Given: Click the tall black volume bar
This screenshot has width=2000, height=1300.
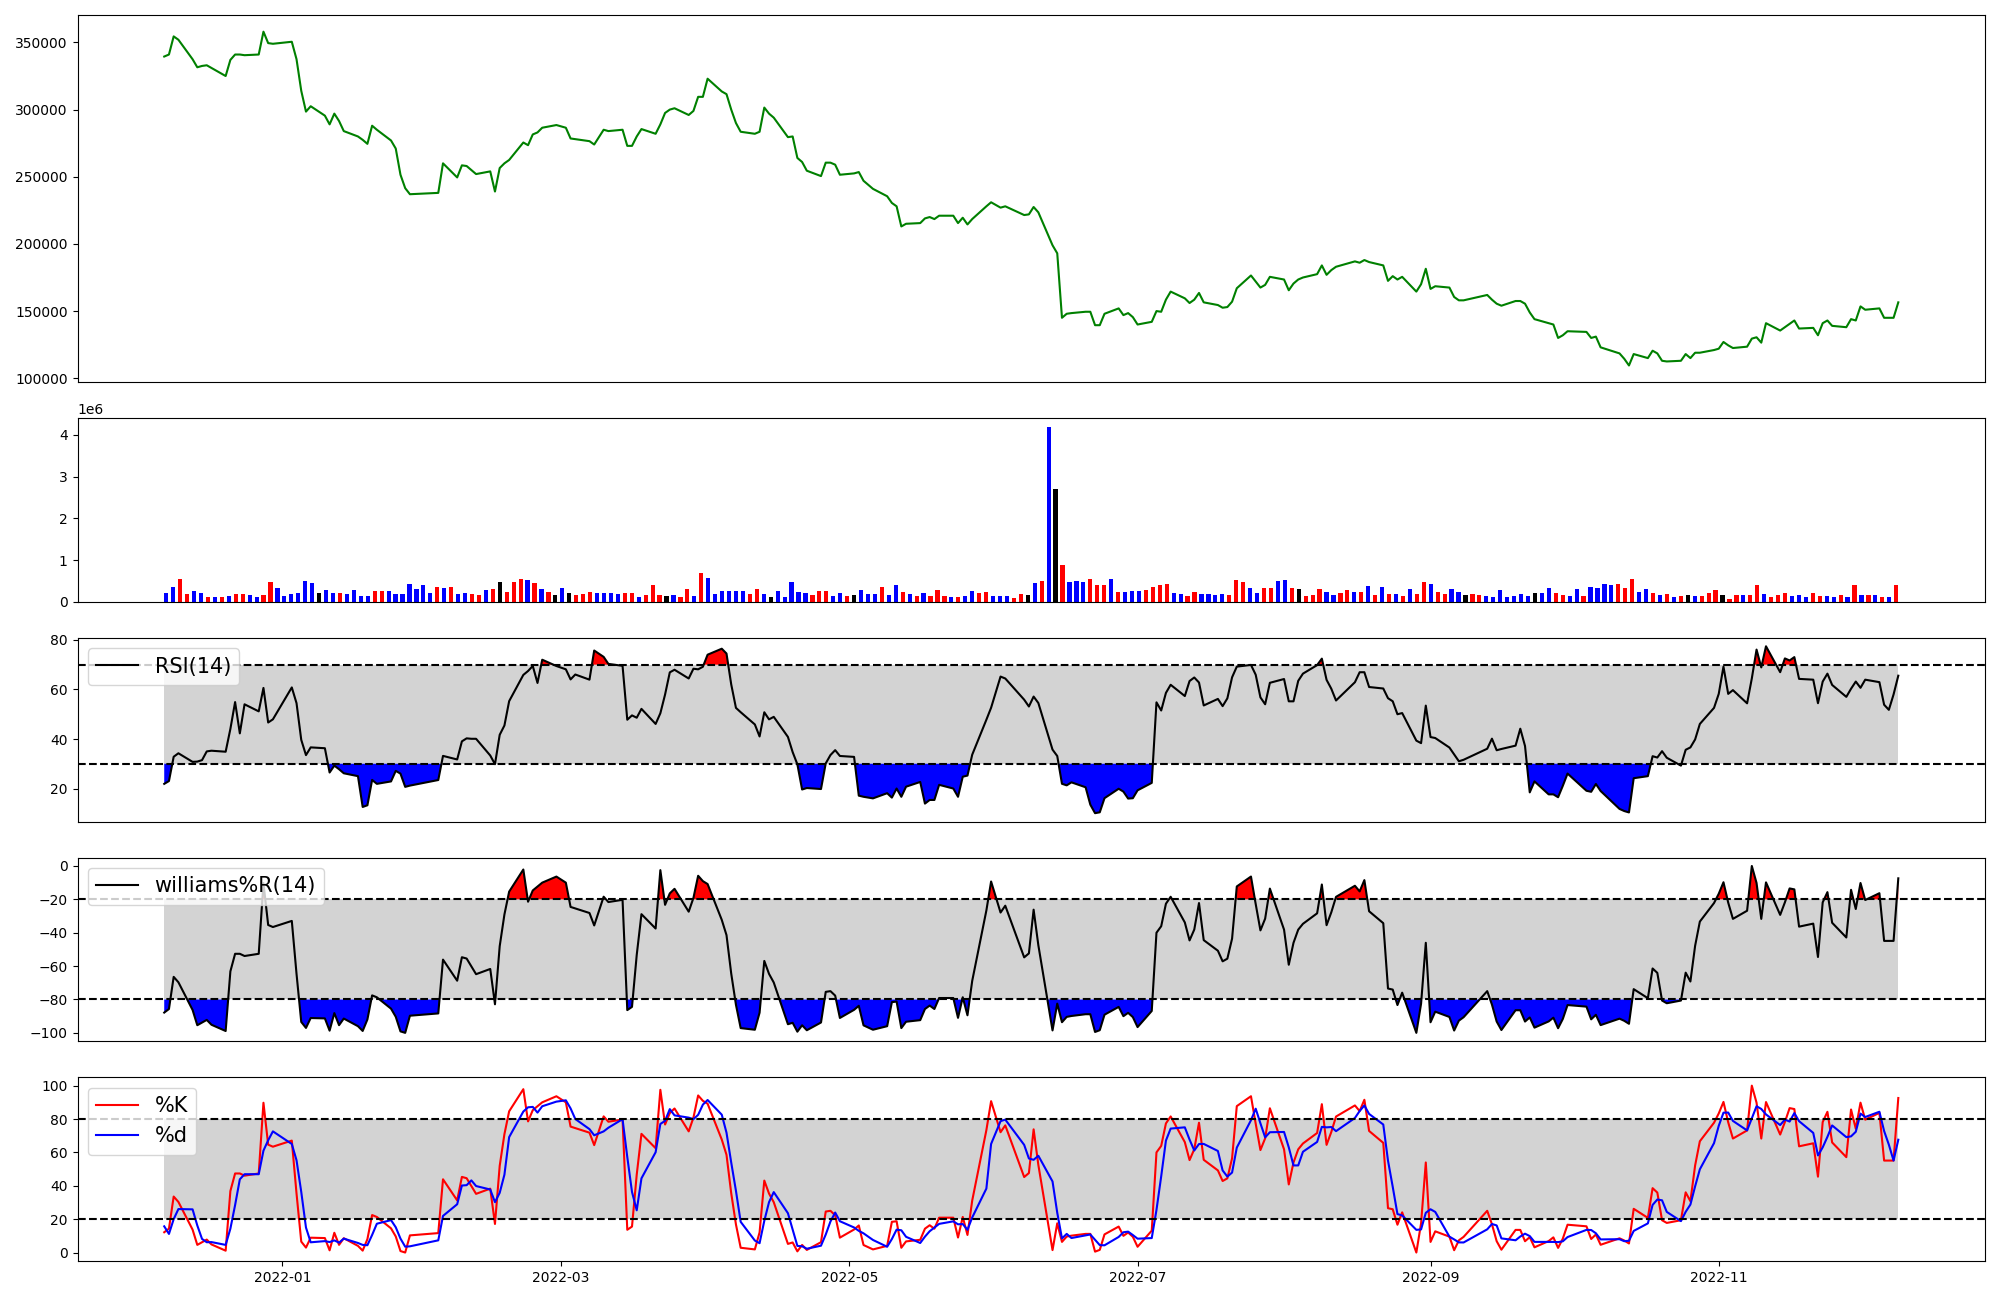Looking at the screenshot, I should pyautogui.click(x=1056, y=545).
